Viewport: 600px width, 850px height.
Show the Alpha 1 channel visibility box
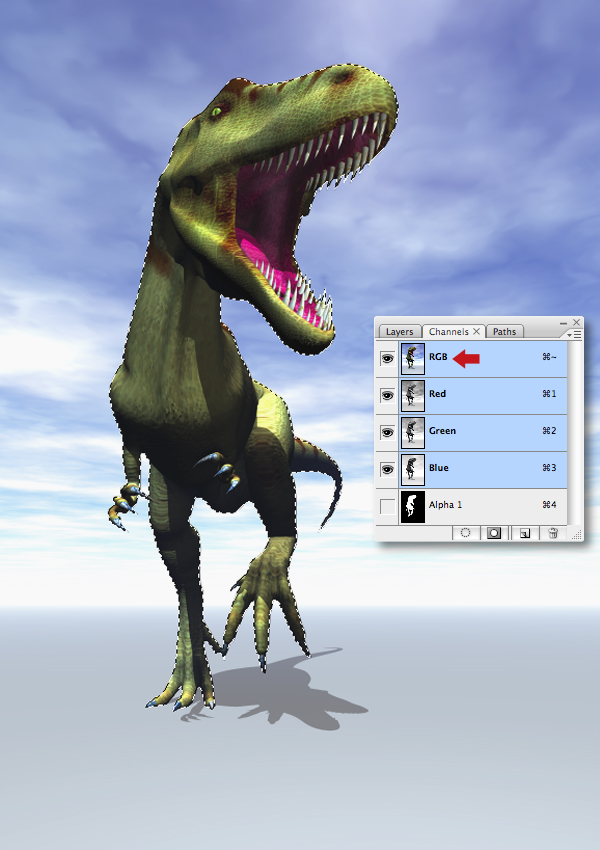387,506
